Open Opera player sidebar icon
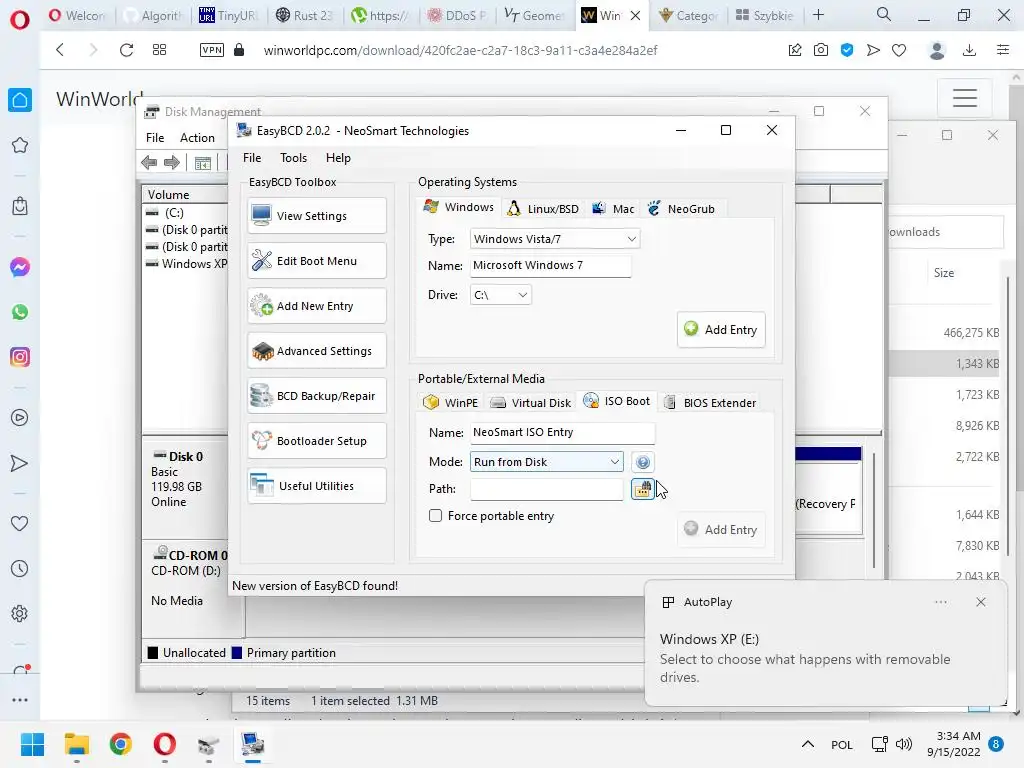1024x768 pixels. 20,418
